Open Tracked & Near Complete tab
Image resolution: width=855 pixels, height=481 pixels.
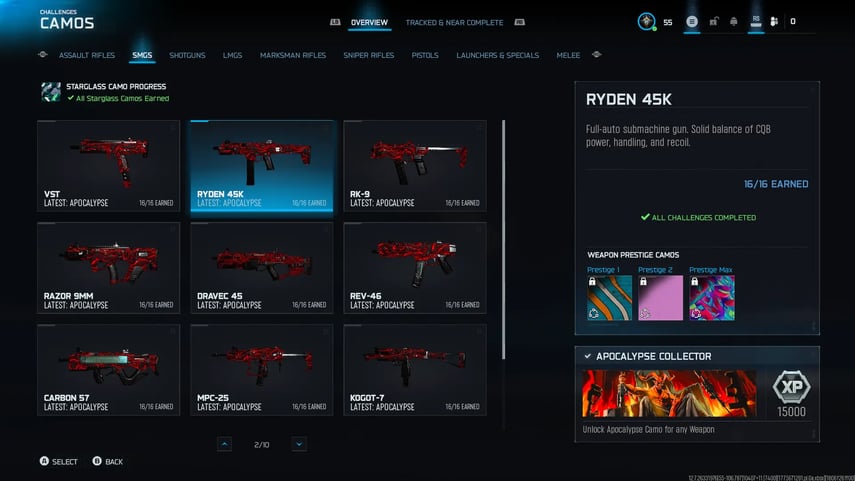point(454,22)
